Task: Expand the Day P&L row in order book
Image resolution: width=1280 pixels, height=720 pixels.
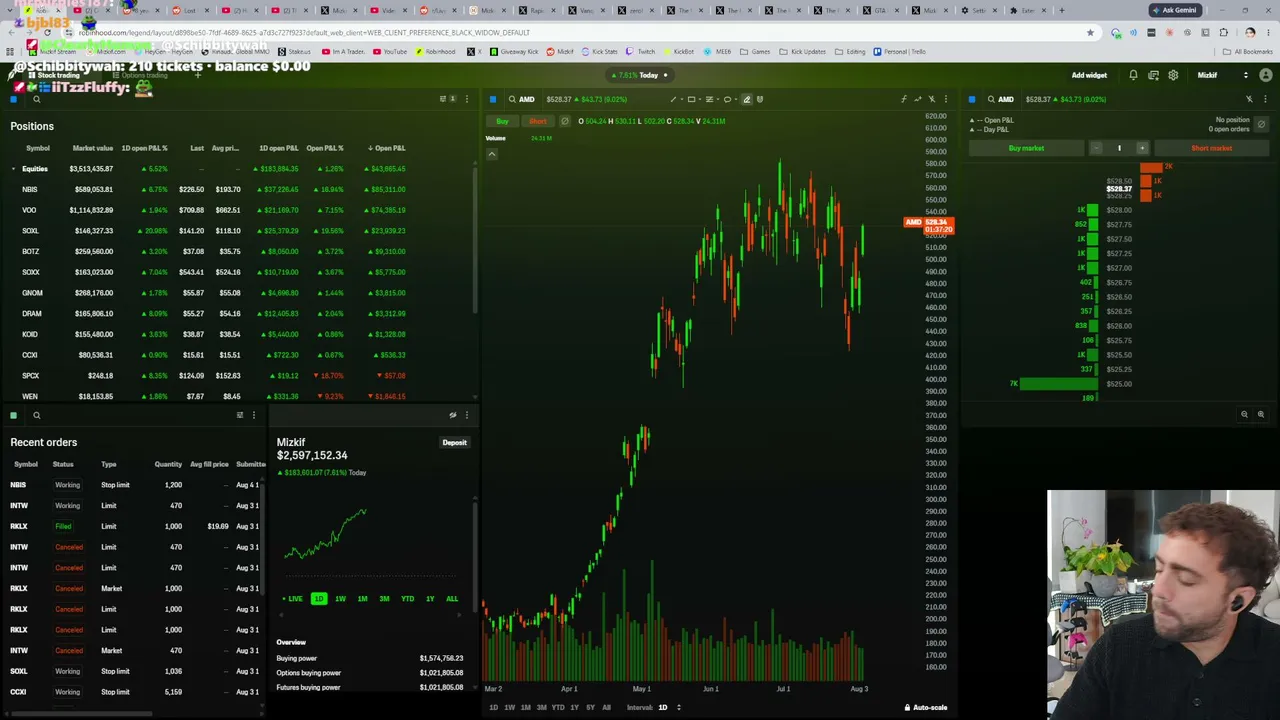Action: click(972, 129)
